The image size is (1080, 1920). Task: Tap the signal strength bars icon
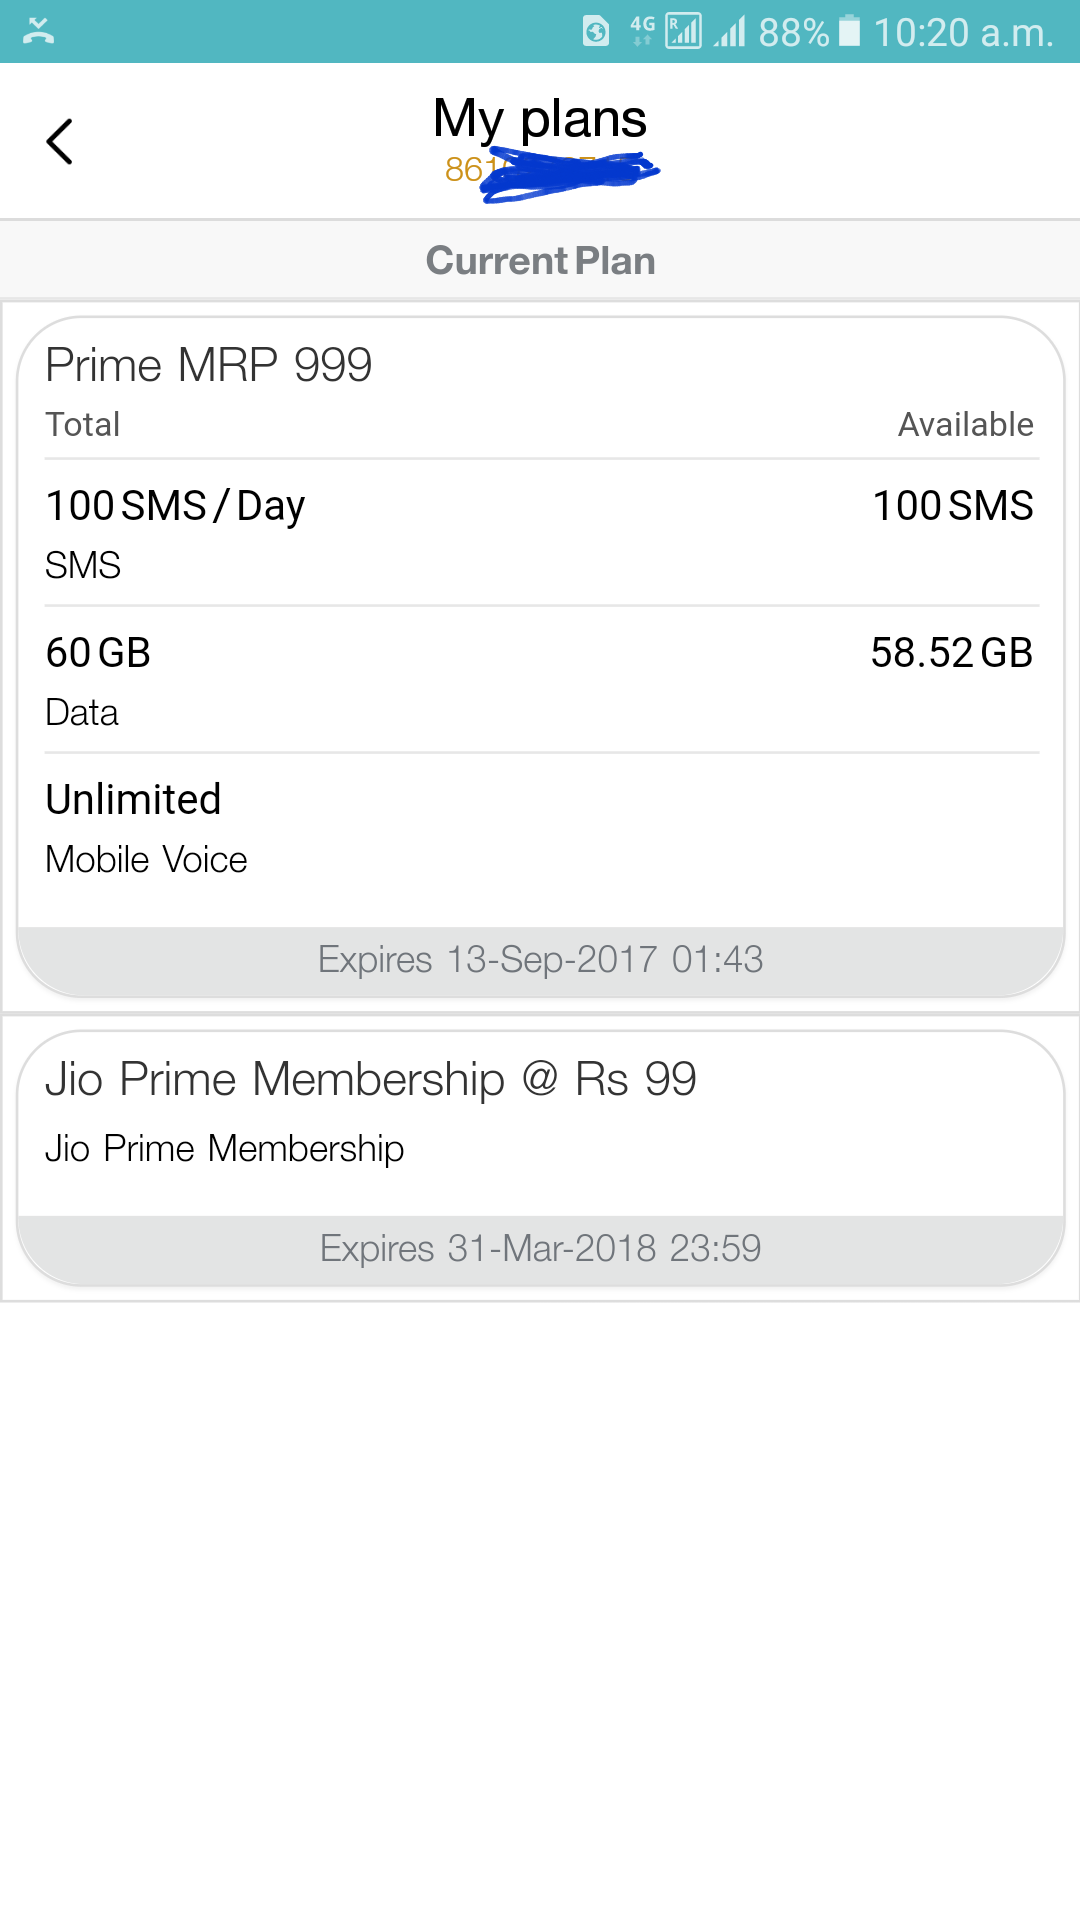coord(730,32)
